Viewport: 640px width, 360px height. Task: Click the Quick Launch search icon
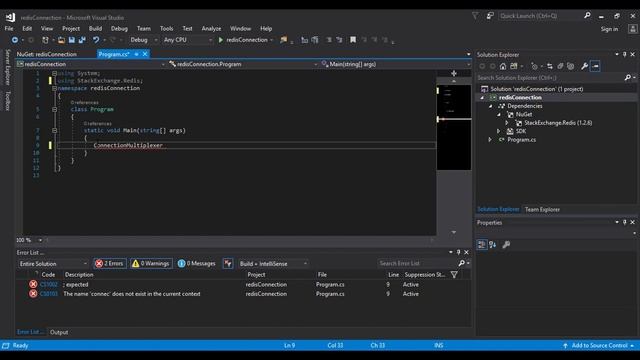pyautogui.click(x=587, y=16)
